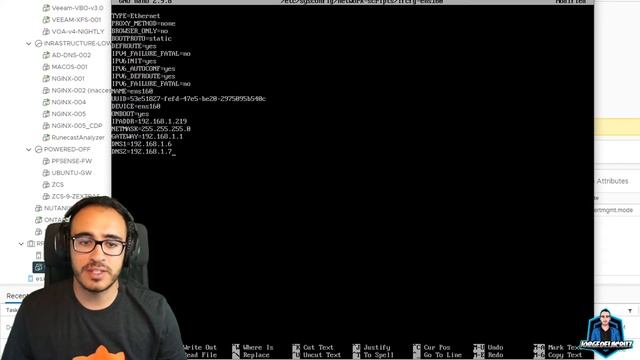Image resolution: width=640 pixels, height=360 pixels.
Task: Click the NGINX-005 VM icon
Action: (x=46, y=114)
